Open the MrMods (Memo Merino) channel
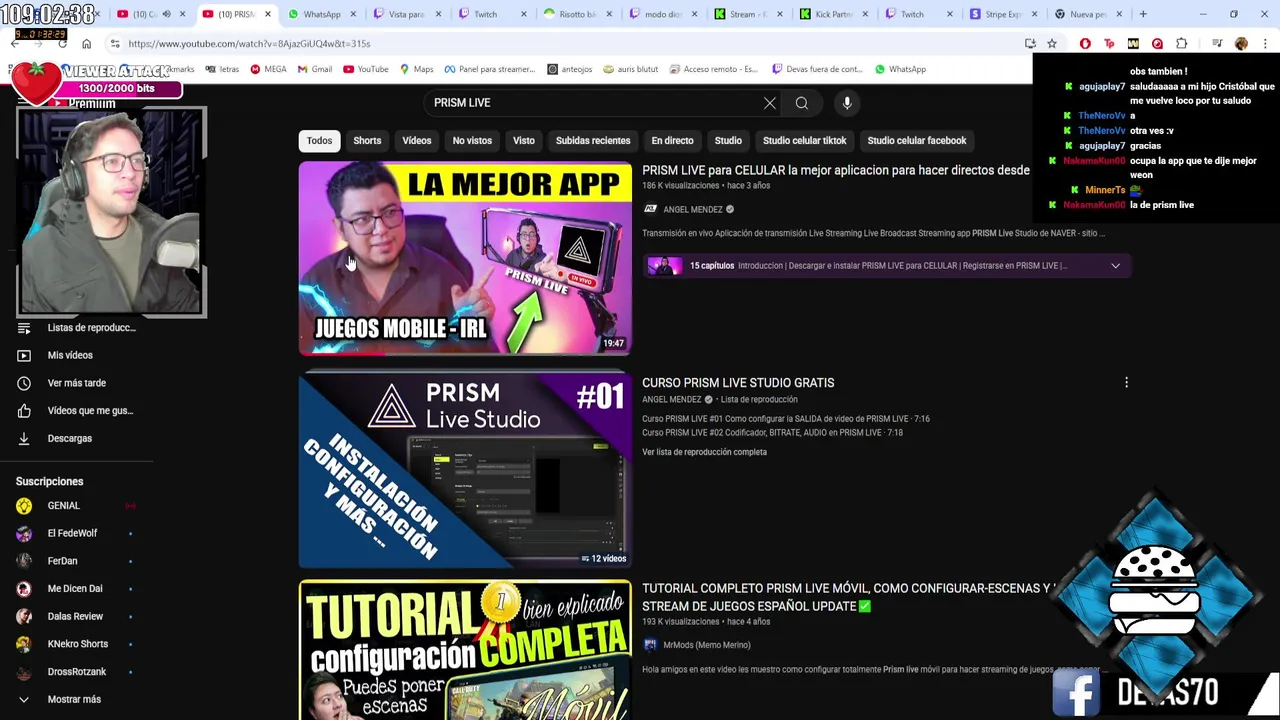Image resolution: width=1280 pixels, height=720 pixels. [706, 645]
